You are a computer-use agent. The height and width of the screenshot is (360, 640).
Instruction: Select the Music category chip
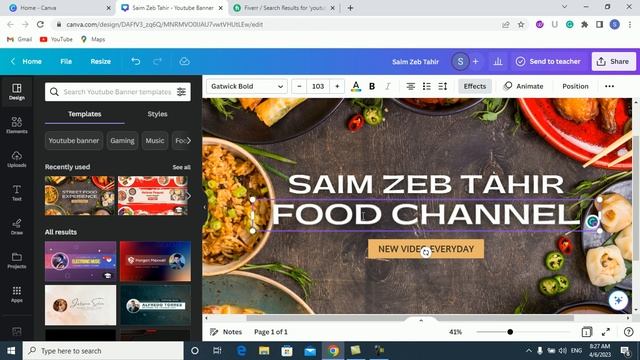[155, 140]
